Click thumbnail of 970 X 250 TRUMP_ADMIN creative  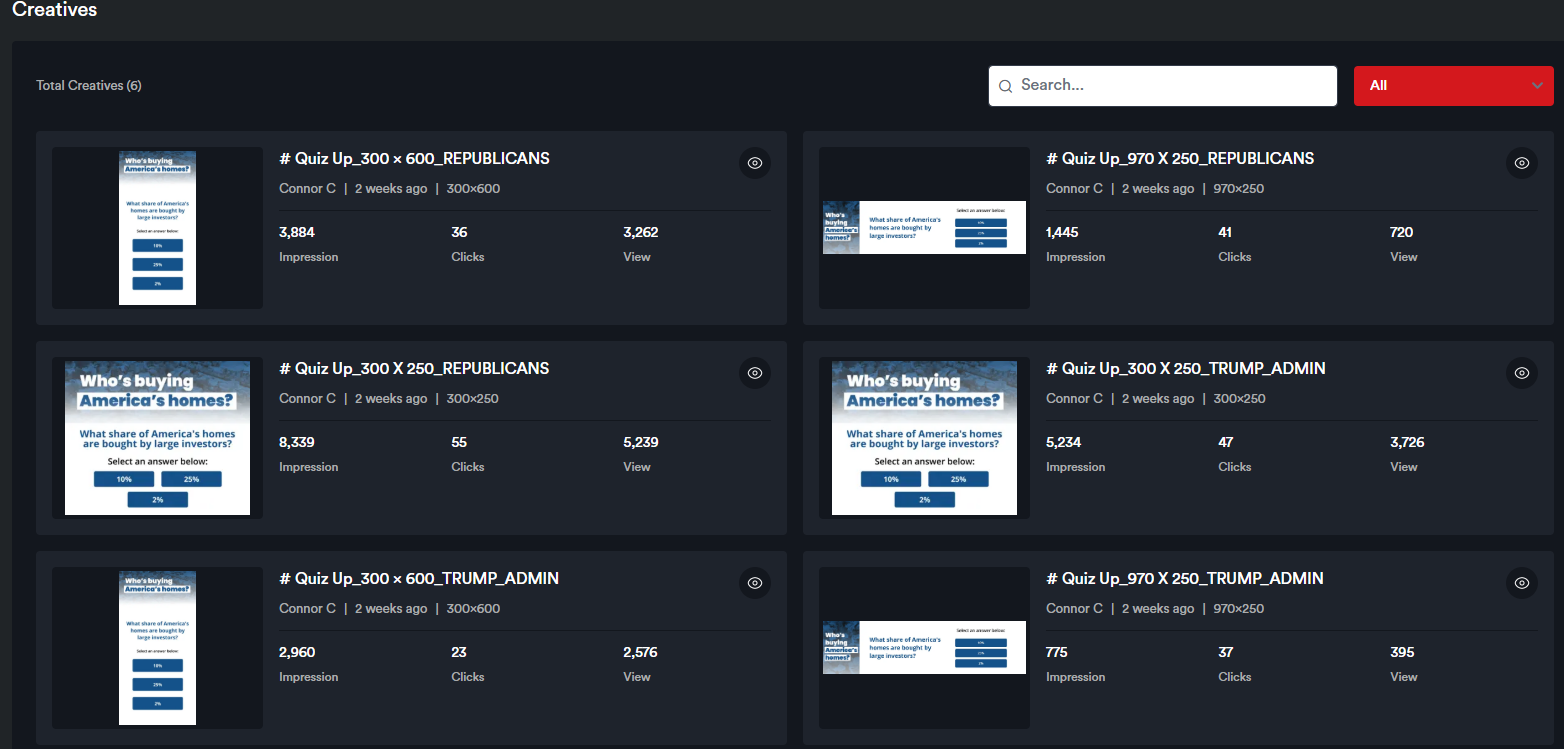(924, 648)
